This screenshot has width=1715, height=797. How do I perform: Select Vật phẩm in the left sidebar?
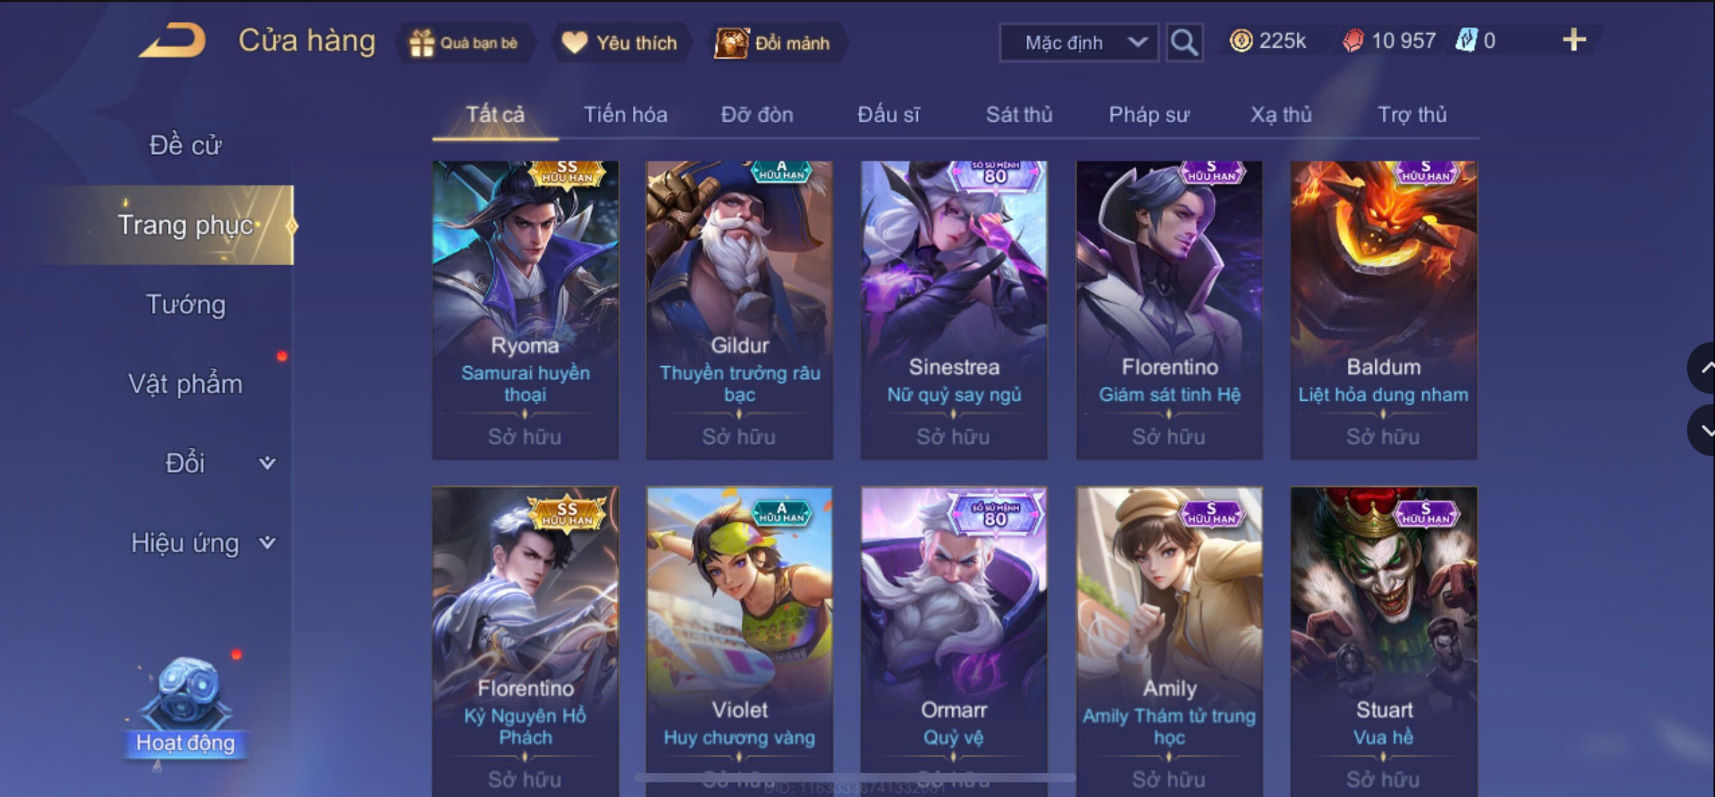(186, 384)
